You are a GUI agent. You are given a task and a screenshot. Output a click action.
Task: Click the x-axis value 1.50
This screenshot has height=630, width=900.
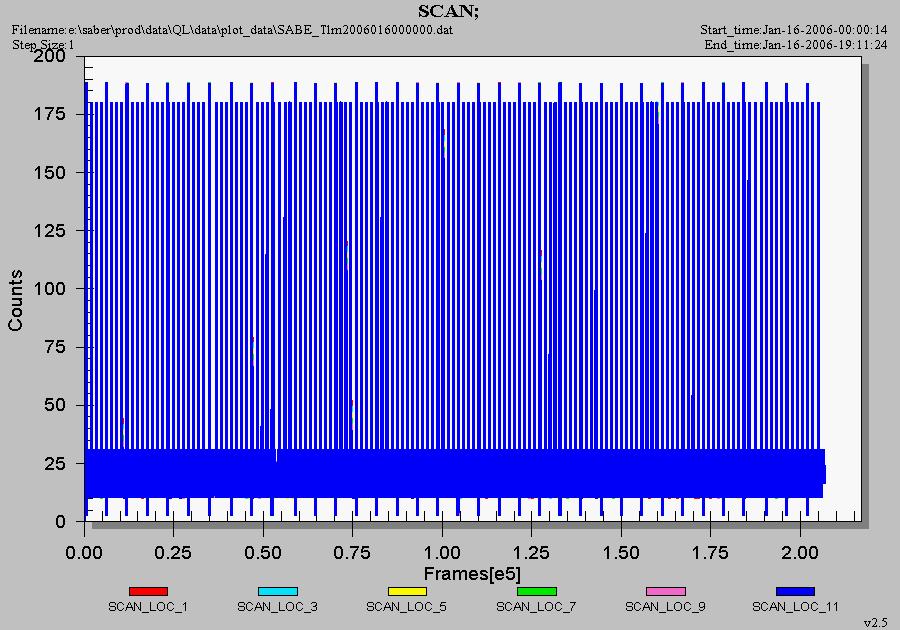pyautogui.click(x=621, y=553)
